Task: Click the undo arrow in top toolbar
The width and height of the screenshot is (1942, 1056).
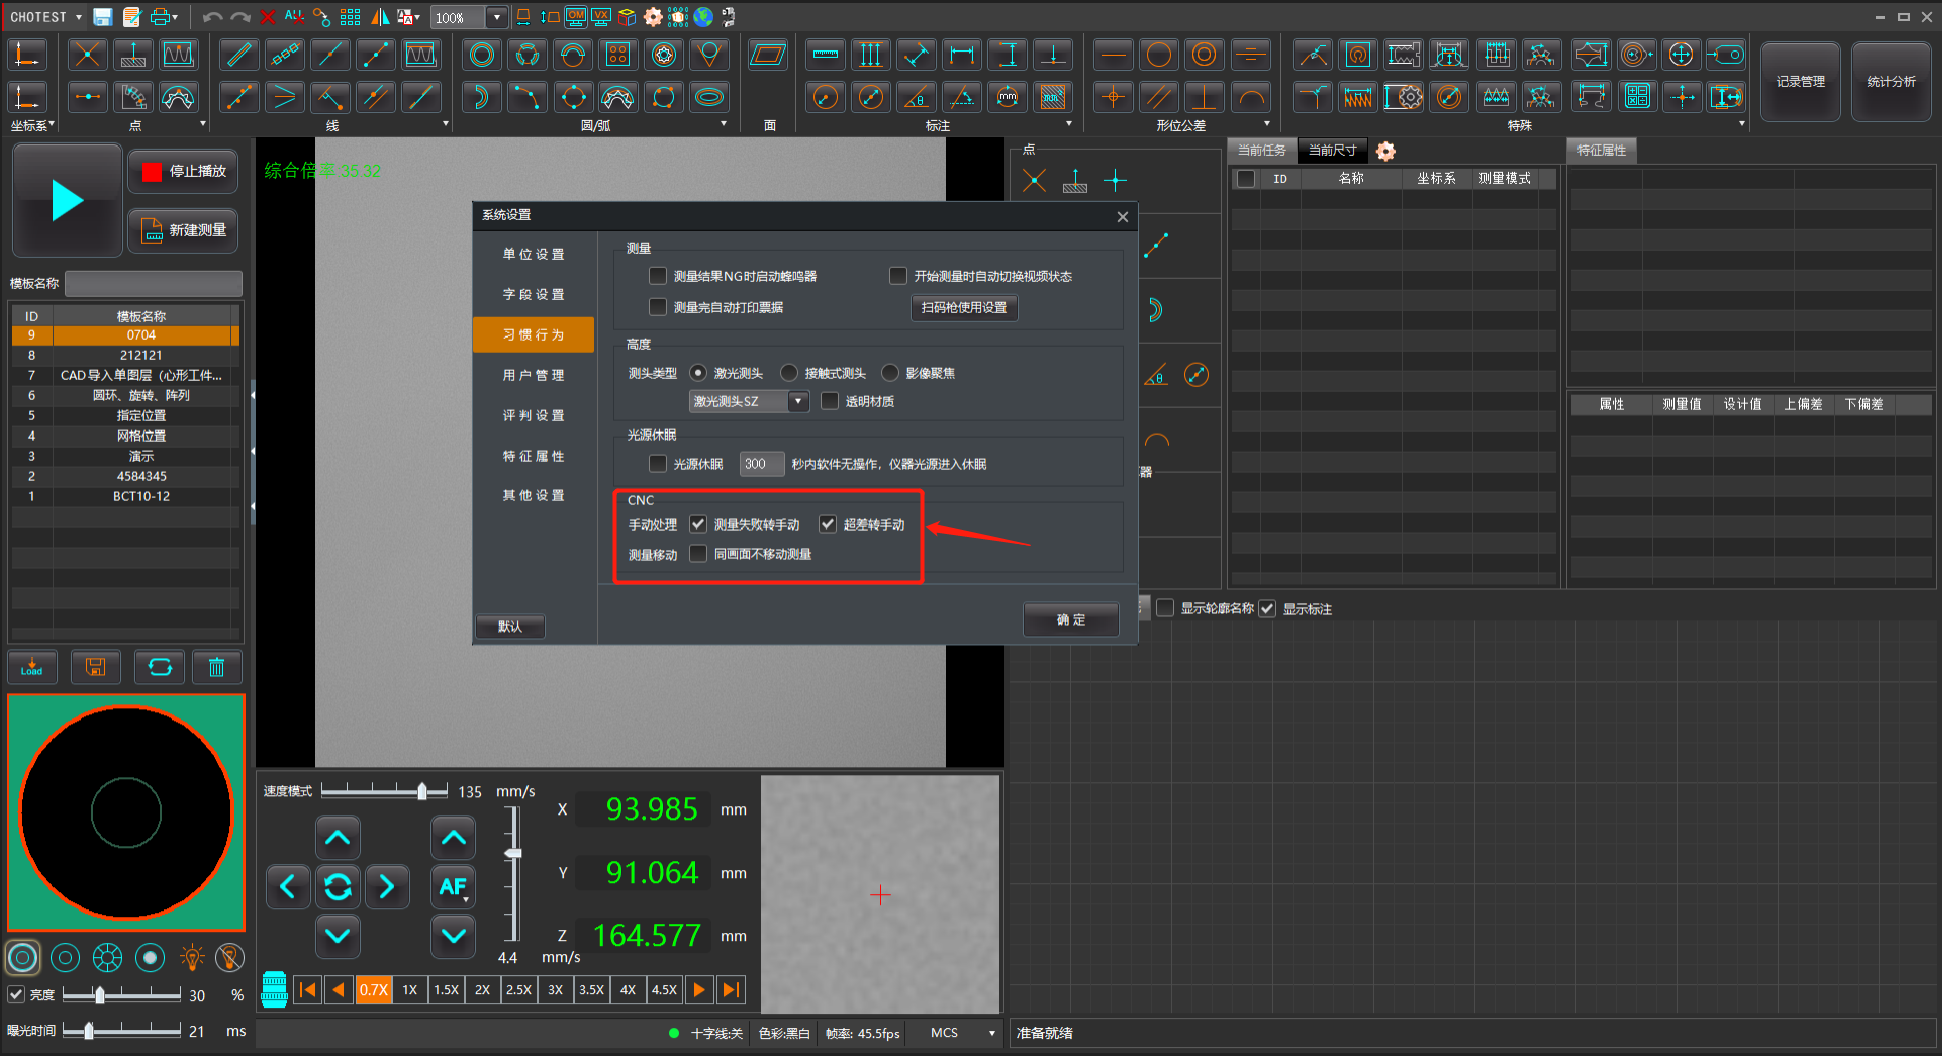Action: coord(212,17)
